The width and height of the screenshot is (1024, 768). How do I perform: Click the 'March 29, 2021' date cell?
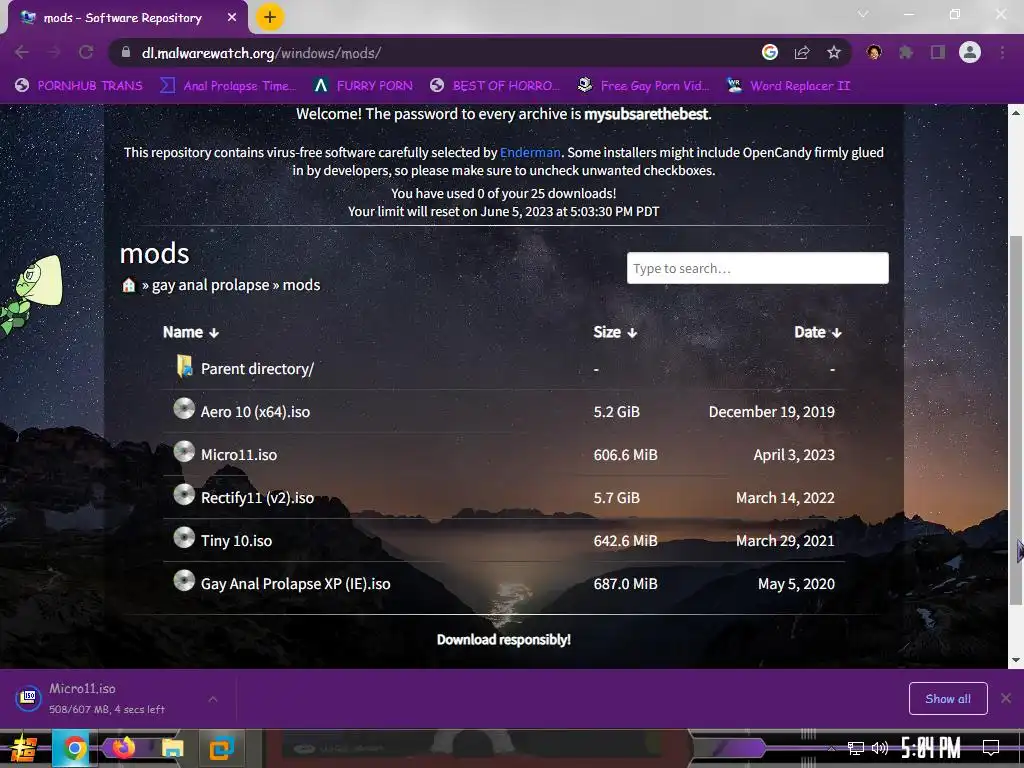coord(785,541)
